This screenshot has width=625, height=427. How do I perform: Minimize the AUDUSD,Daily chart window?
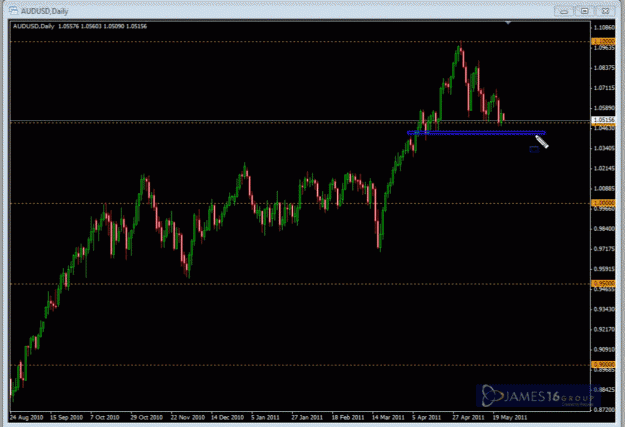pyautogui.click(x=564, y=11)
